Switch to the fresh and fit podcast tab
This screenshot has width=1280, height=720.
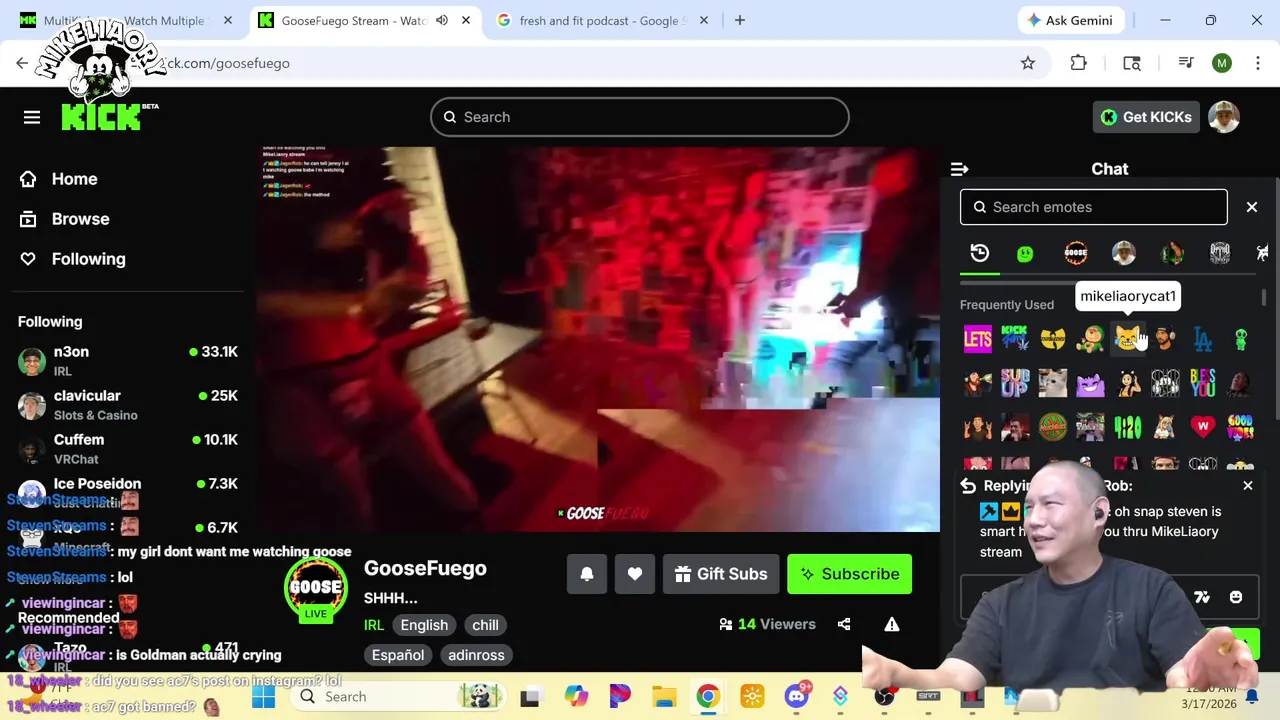604,20
